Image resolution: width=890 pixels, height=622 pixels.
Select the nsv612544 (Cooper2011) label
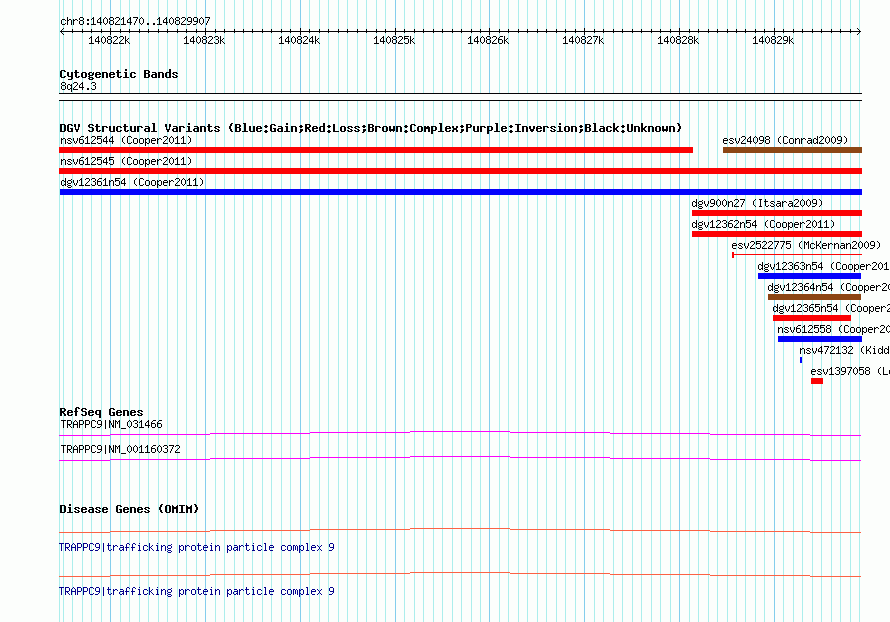coord(126,140)
